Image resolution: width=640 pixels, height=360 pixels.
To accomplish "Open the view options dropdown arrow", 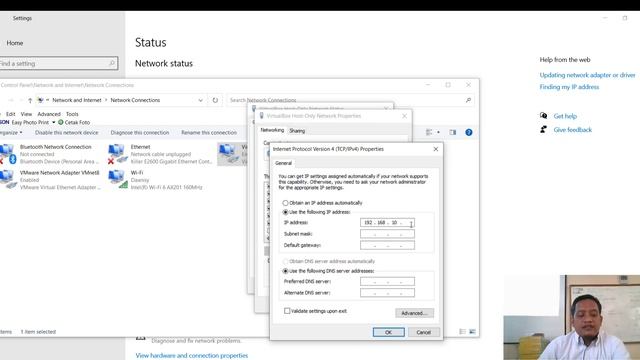I will [x=438, y=132].
